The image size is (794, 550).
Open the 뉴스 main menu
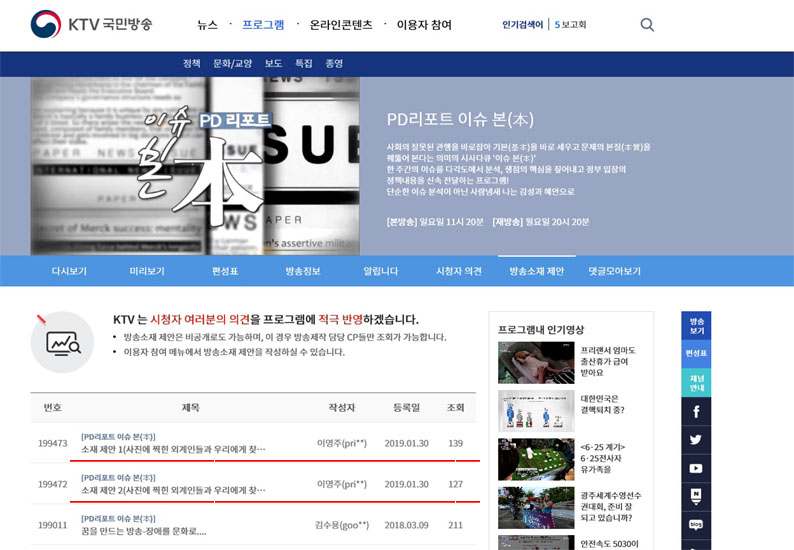[207, 25]
